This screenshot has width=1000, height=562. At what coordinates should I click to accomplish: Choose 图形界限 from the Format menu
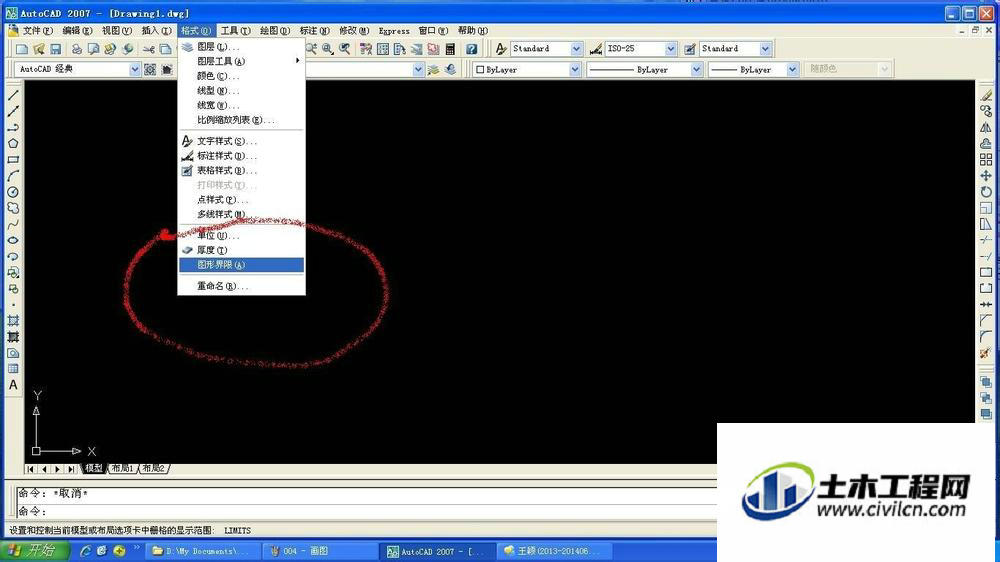point(241,265)
